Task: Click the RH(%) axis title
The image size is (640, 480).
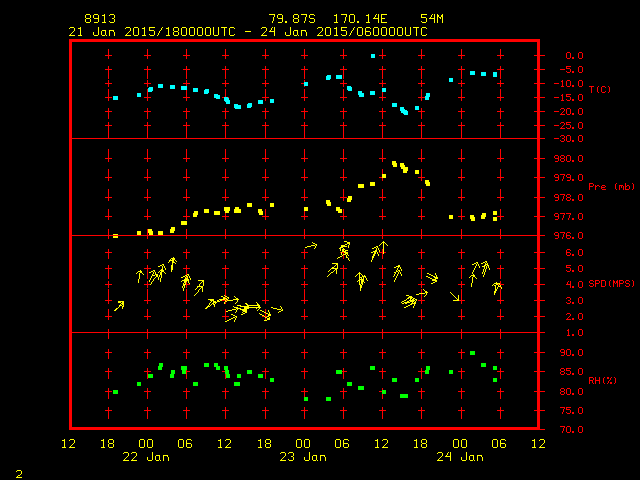Action: [x=602, y=380]
